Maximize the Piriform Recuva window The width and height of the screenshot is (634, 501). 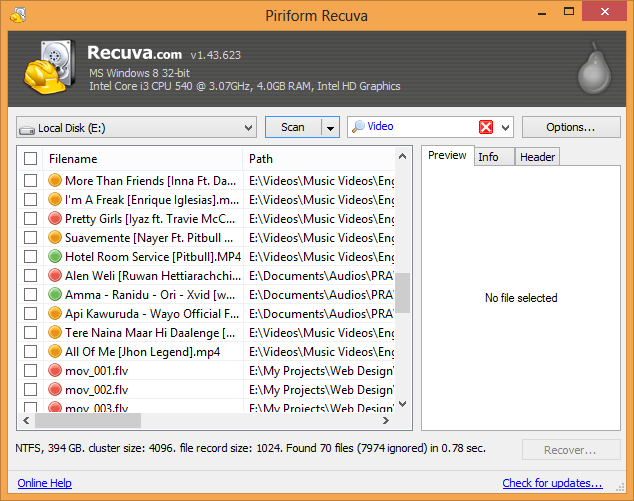point(569,11)
